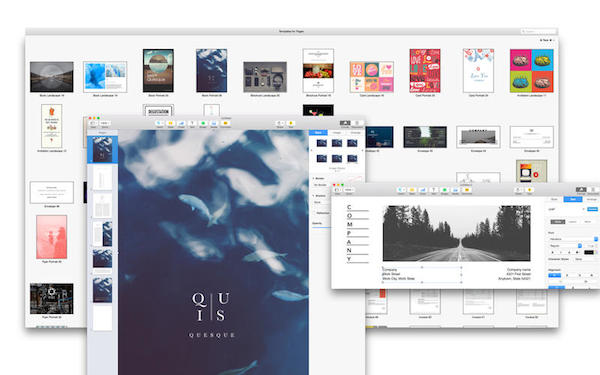600x375 pixels.
Task: Click Chart icon in fish document toolbar
Action: (181, 123)
